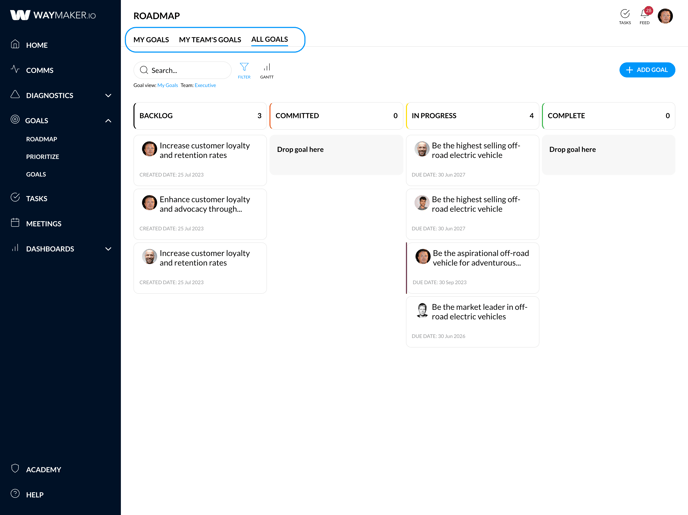Open Help from the sidebar

(x=35, y=495)
